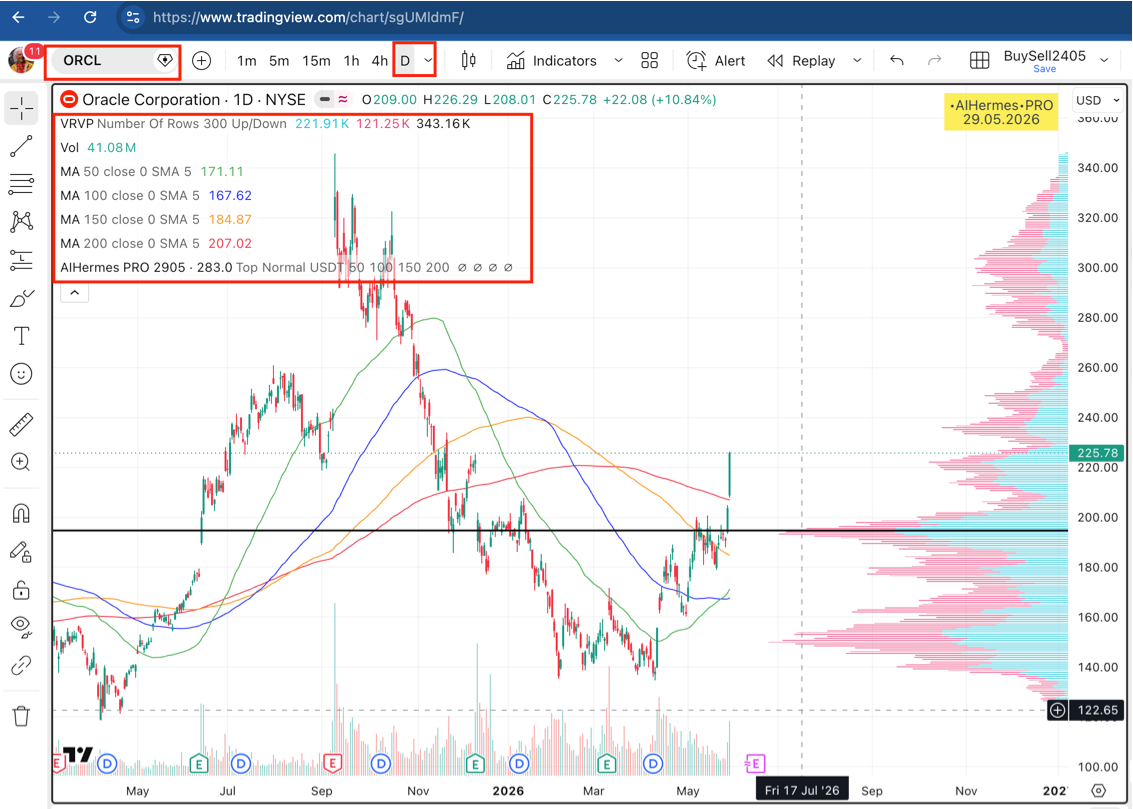Image resolution: width=1133 pixels, height=809 pixels.
Task: Open the candlestick chart type selector
Action: click(468, 61)
